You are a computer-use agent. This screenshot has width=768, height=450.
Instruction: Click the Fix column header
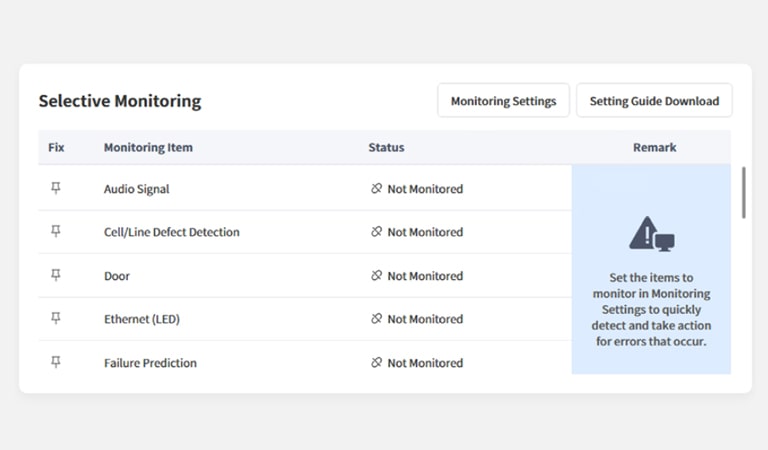tap(56, 147)
